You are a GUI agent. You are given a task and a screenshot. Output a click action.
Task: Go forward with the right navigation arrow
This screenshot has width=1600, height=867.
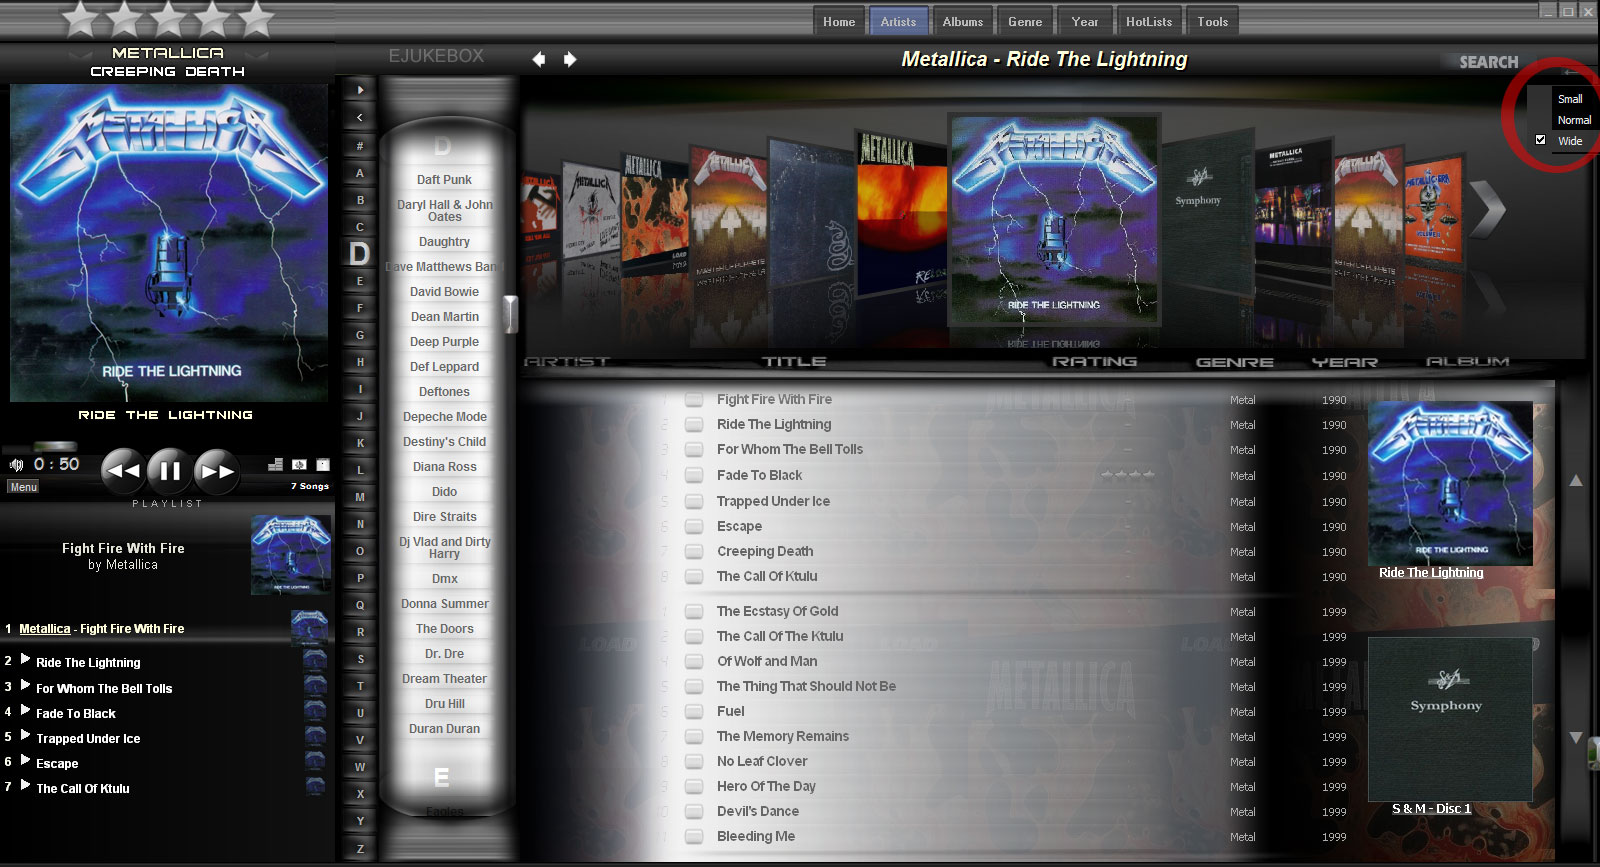[570, 59]
